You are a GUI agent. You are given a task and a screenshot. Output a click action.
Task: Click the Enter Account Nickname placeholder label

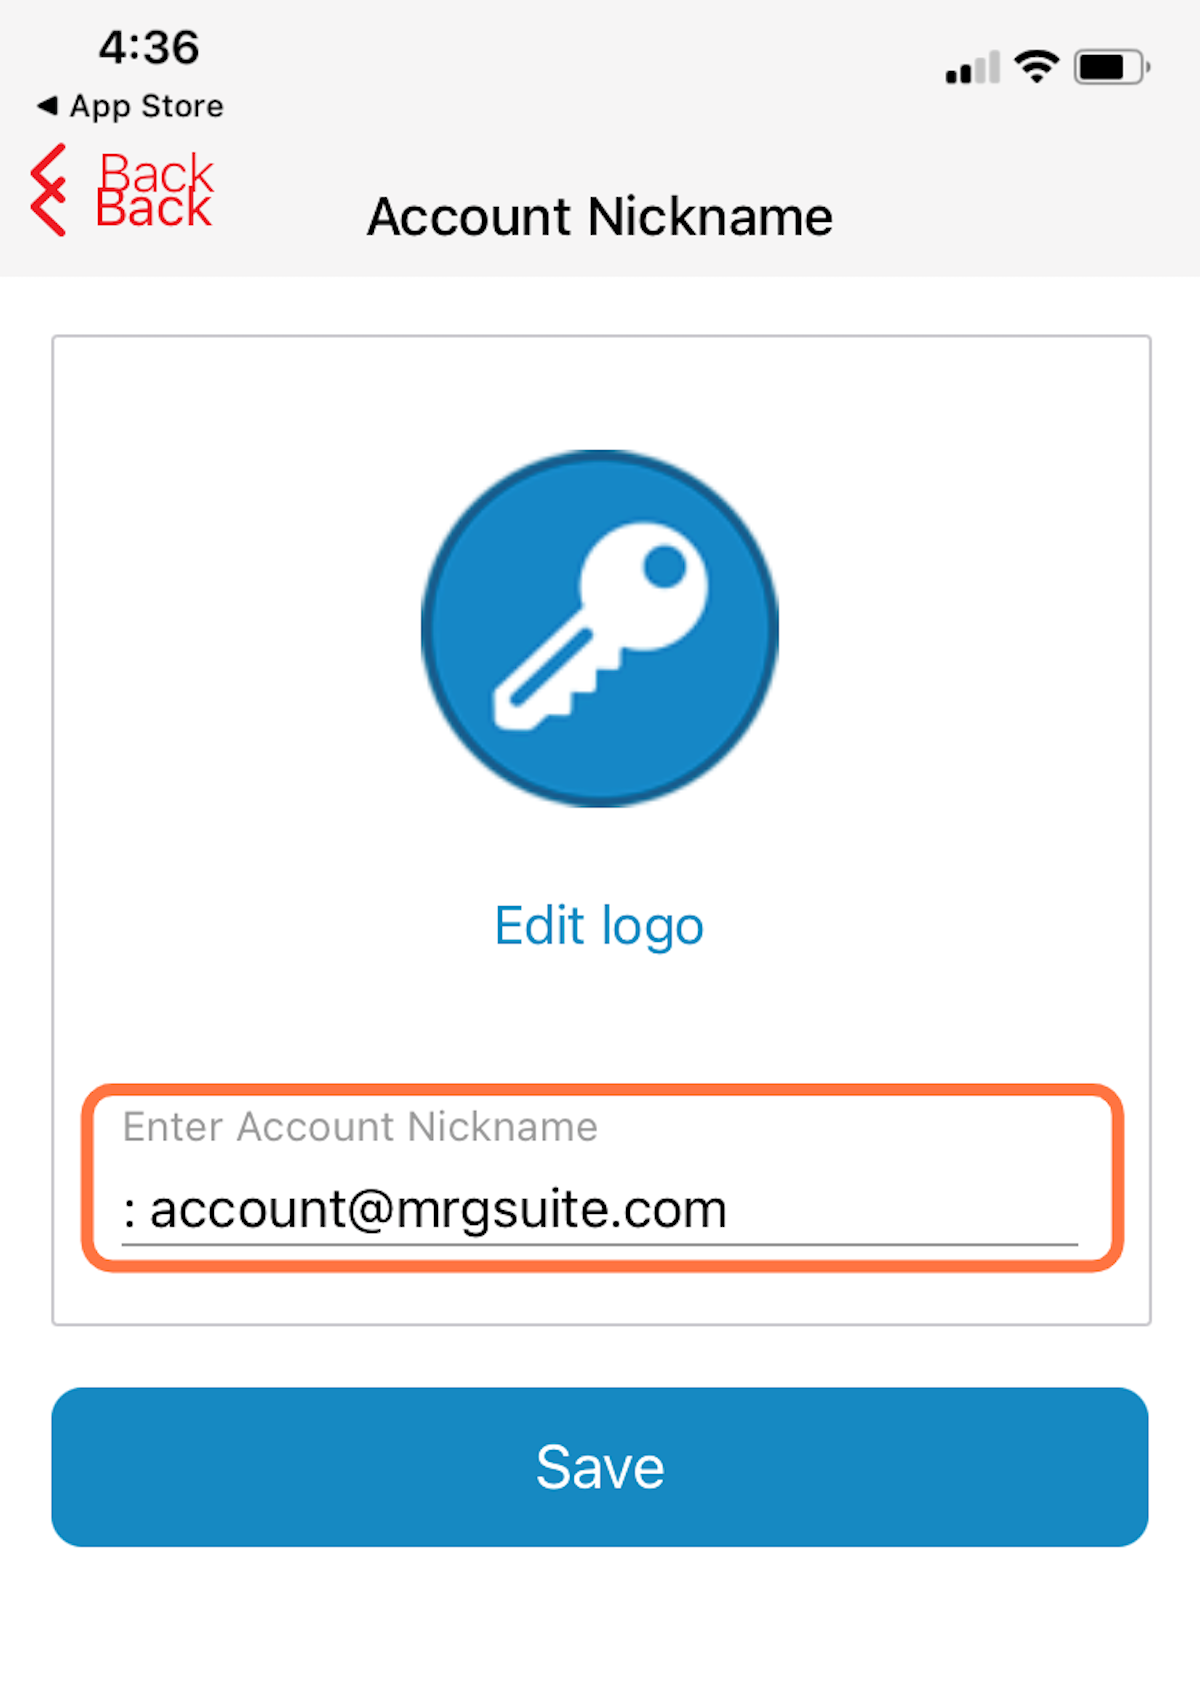pos(360,1127)
